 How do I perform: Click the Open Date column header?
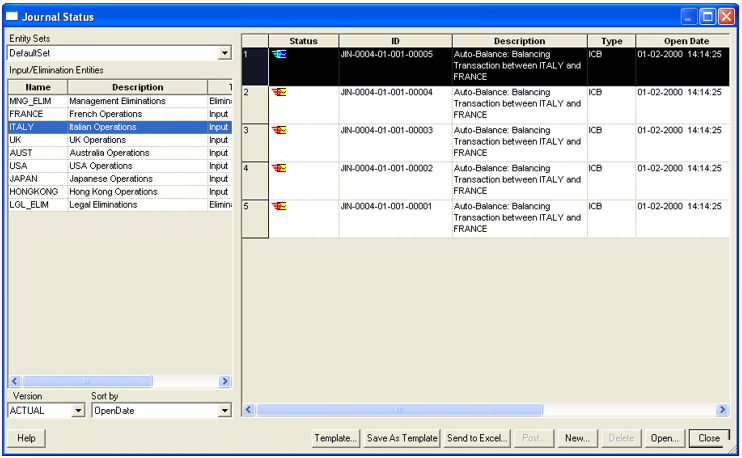pos(683,41)
